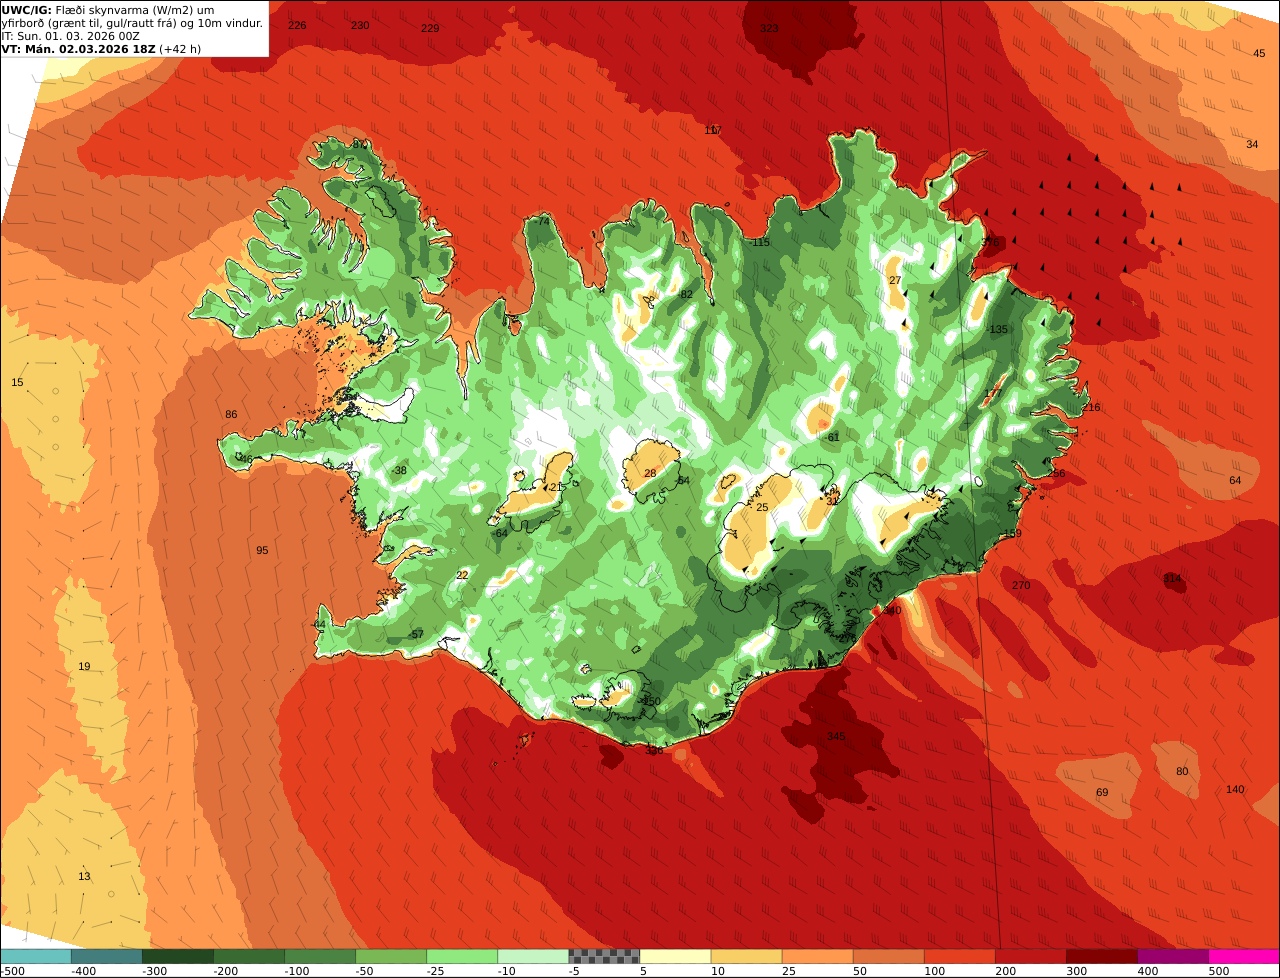Pick the pale green -10 to -5 swatch
Image resolution: width=1280 pixels, height=978 pixels.
(533, 956)
